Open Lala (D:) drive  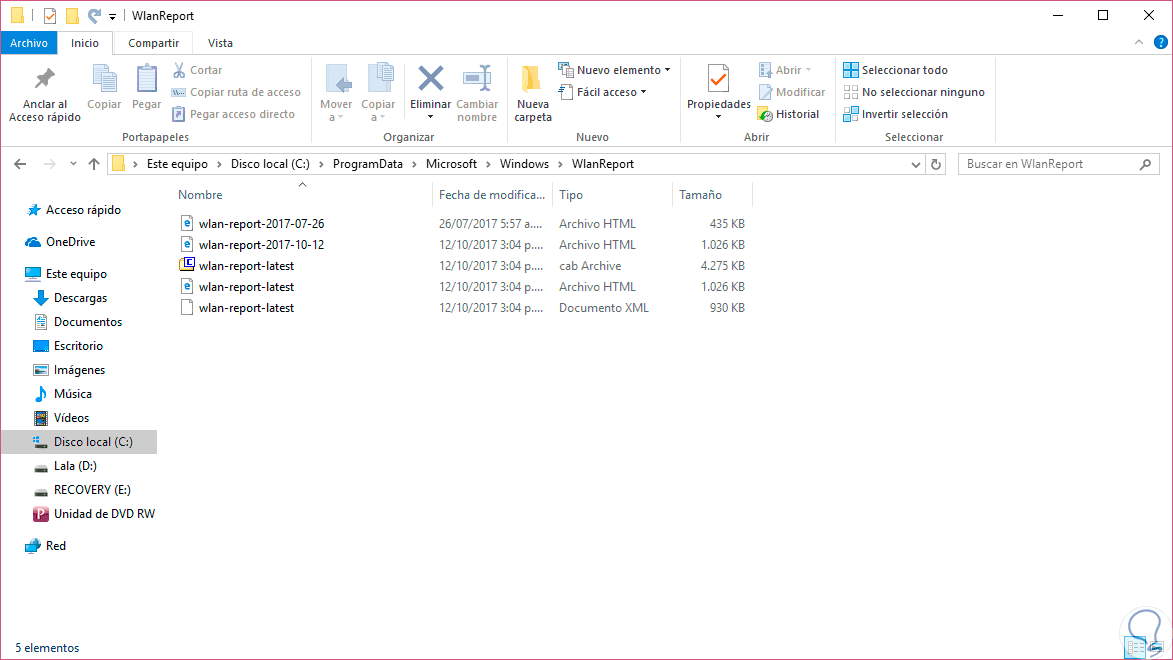coord(75,465)
